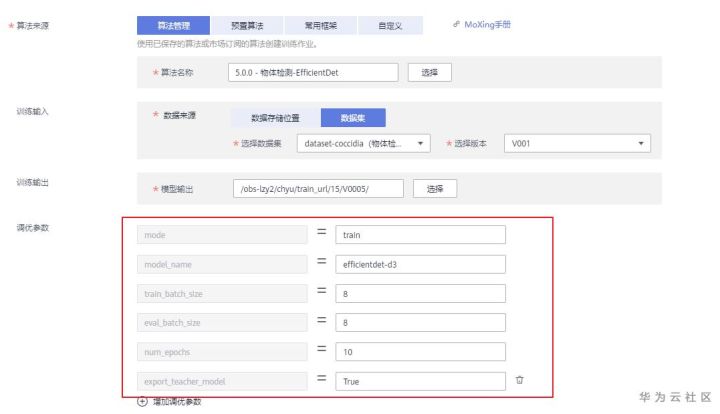Open the V001 version dropdown
720x414 pixels.
577,143
